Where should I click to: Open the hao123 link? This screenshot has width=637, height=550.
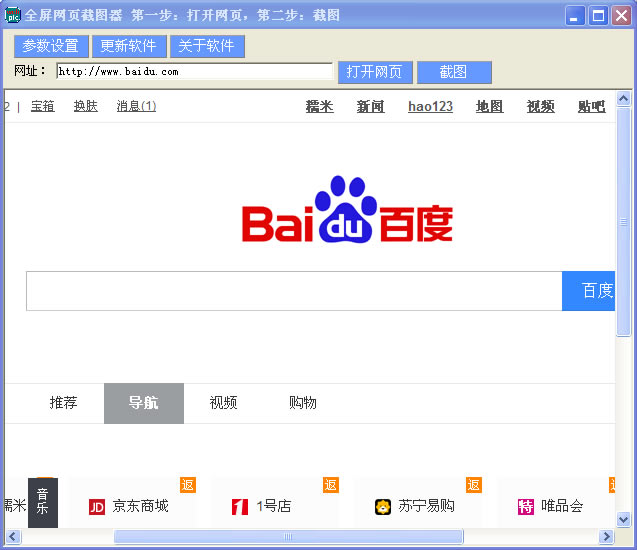(x=430, y=106)
